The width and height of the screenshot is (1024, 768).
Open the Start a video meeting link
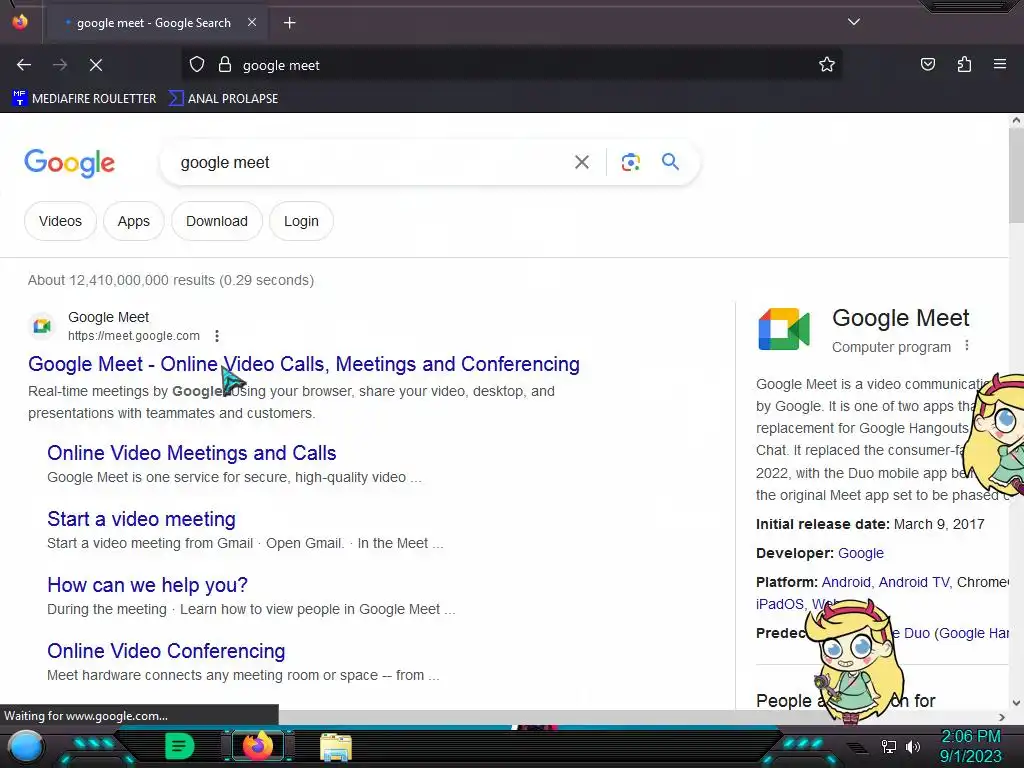(141, 519)
